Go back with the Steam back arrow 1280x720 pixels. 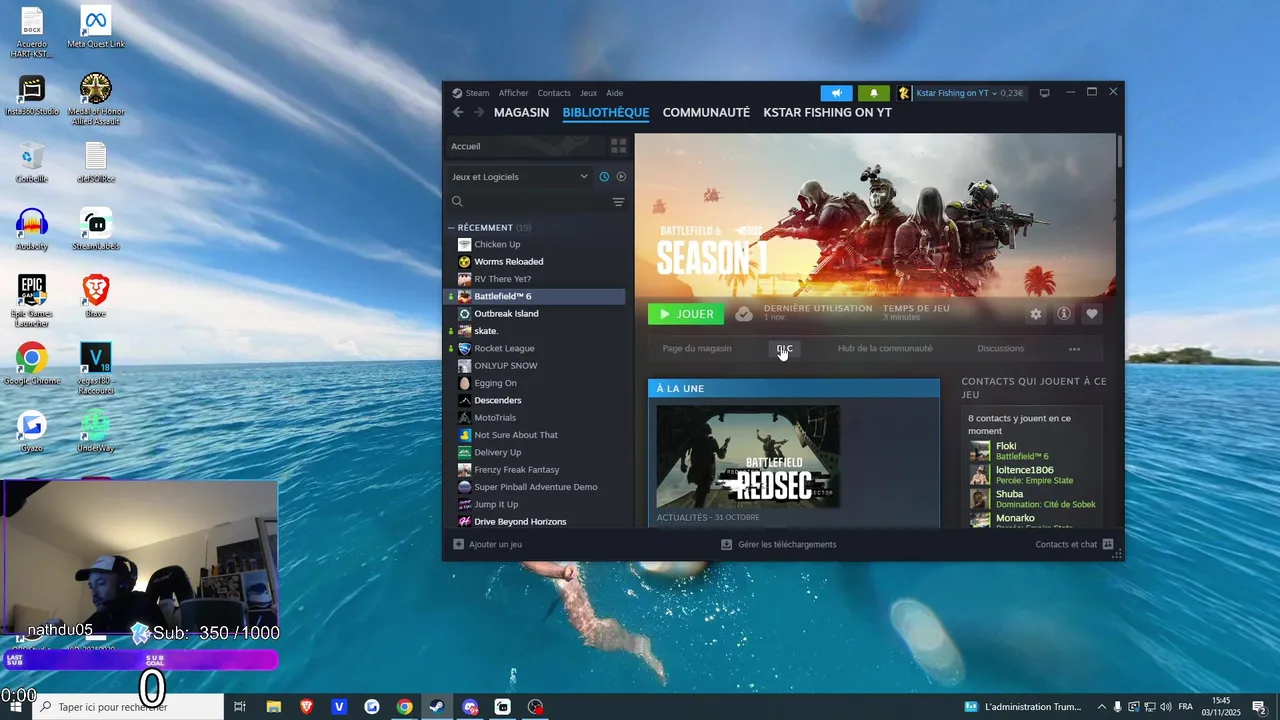coord(458,112)
